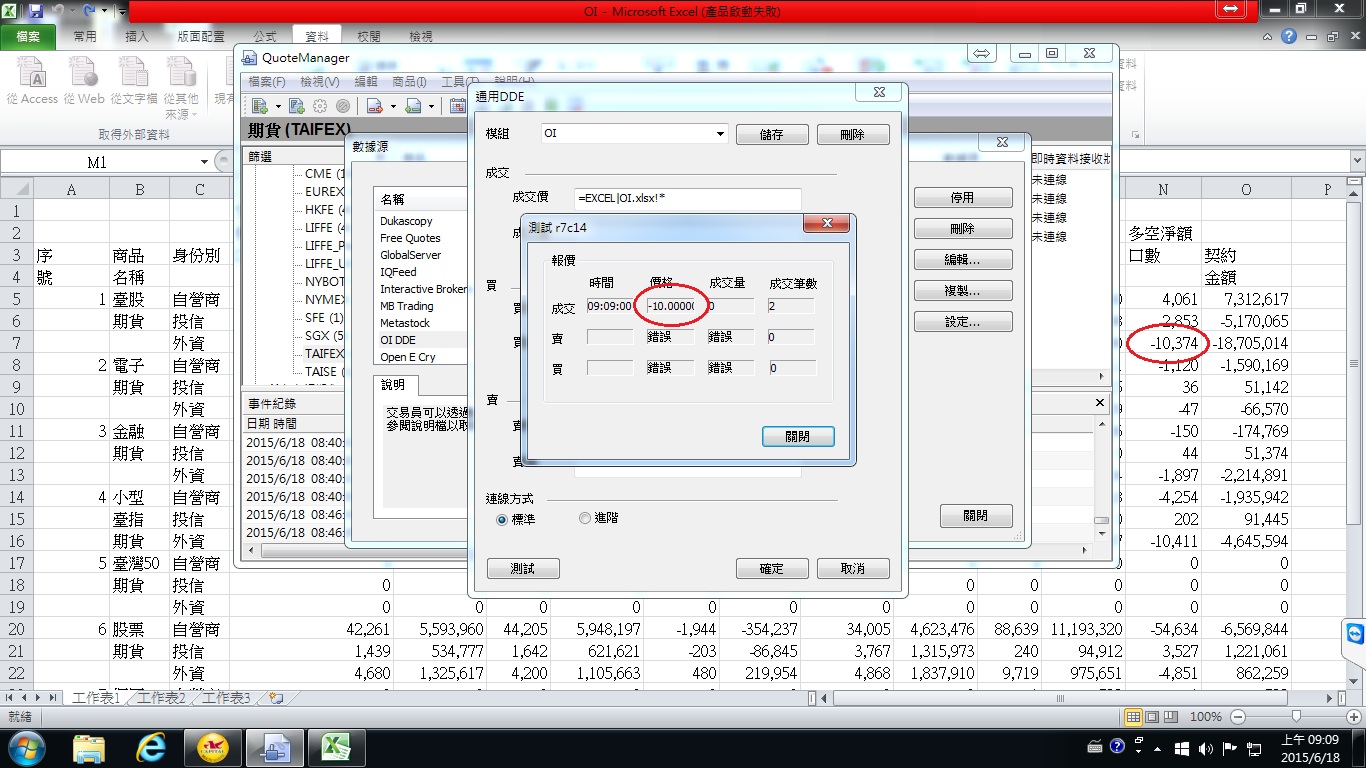Open dropdown arrow beside the import icon
The height and width of the screenshot is (768, 1366).
[x=432, y=107]
